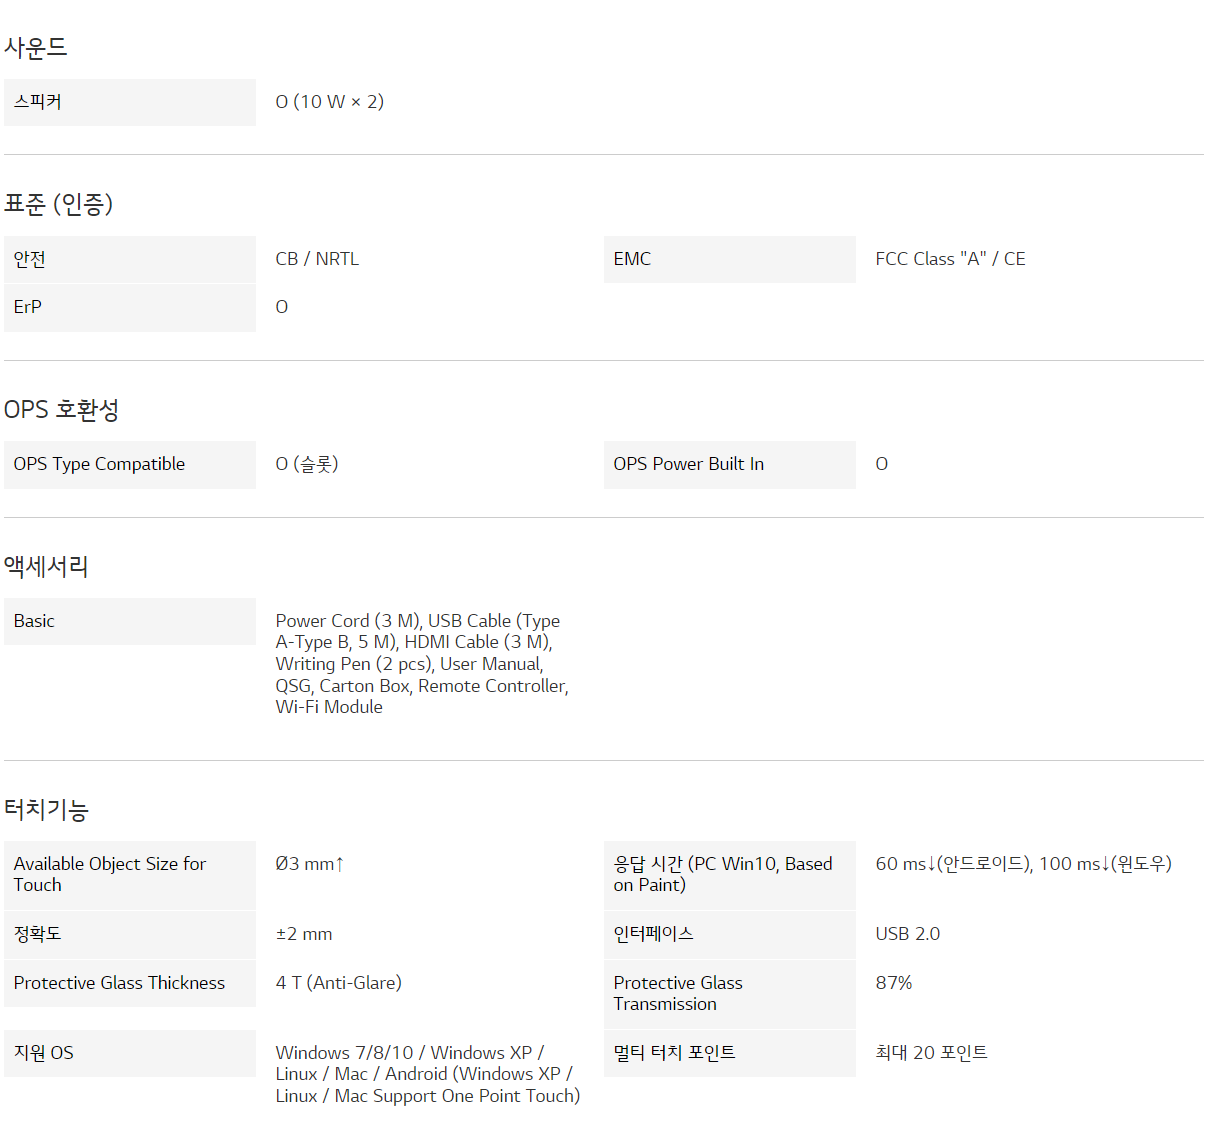Click the OPS Type Compatible label
Screen dimensions: 1208x1124
click(99, 464)
